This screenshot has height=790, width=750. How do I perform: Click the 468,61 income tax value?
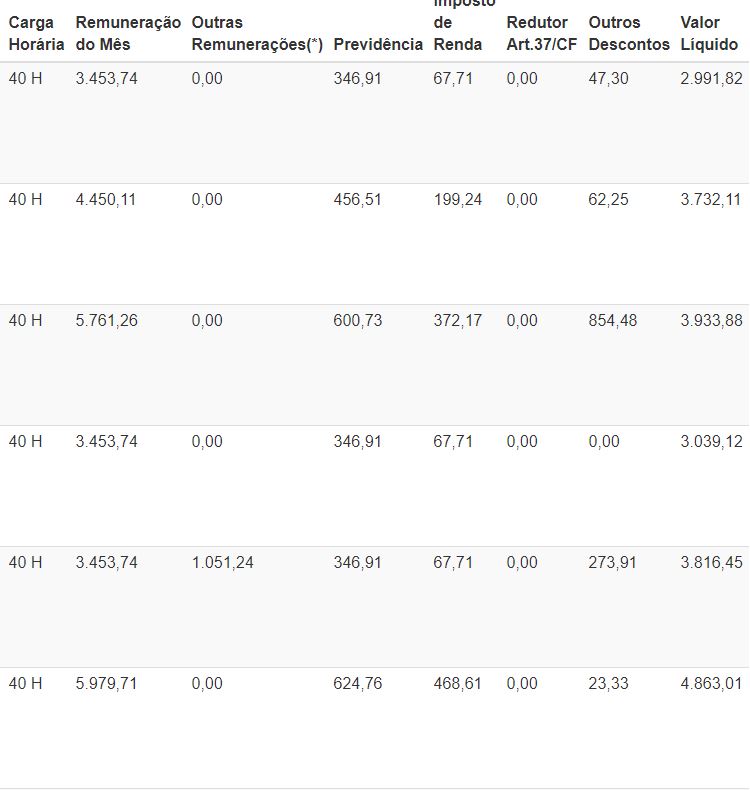pos(457,684)
